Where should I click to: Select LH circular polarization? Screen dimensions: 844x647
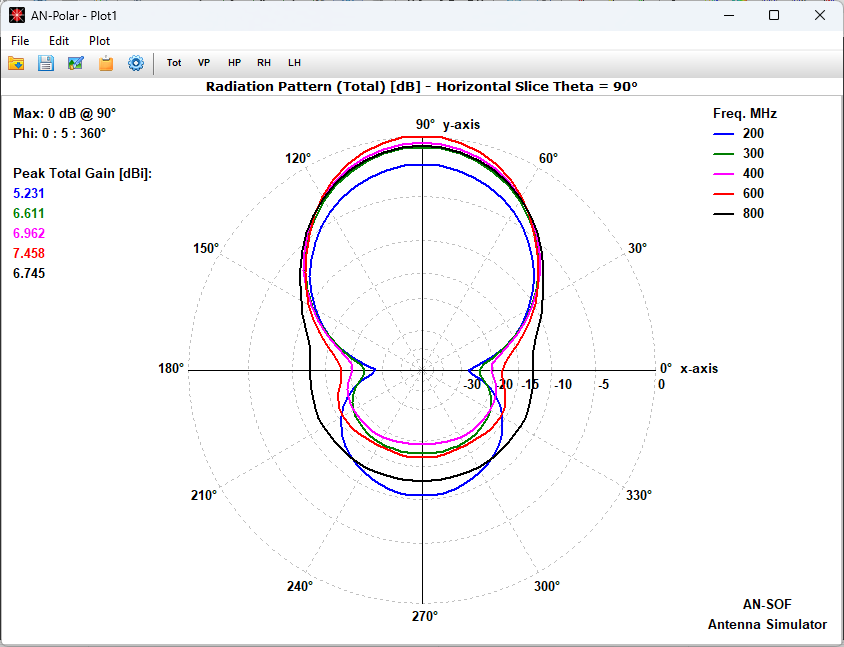point(294,62)
